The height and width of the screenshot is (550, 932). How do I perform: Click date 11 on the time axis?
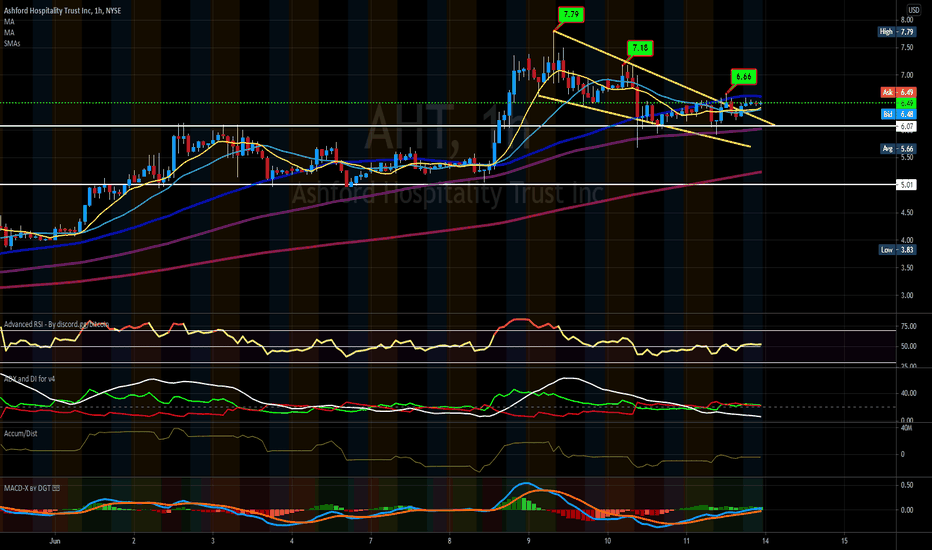[687, 541]
